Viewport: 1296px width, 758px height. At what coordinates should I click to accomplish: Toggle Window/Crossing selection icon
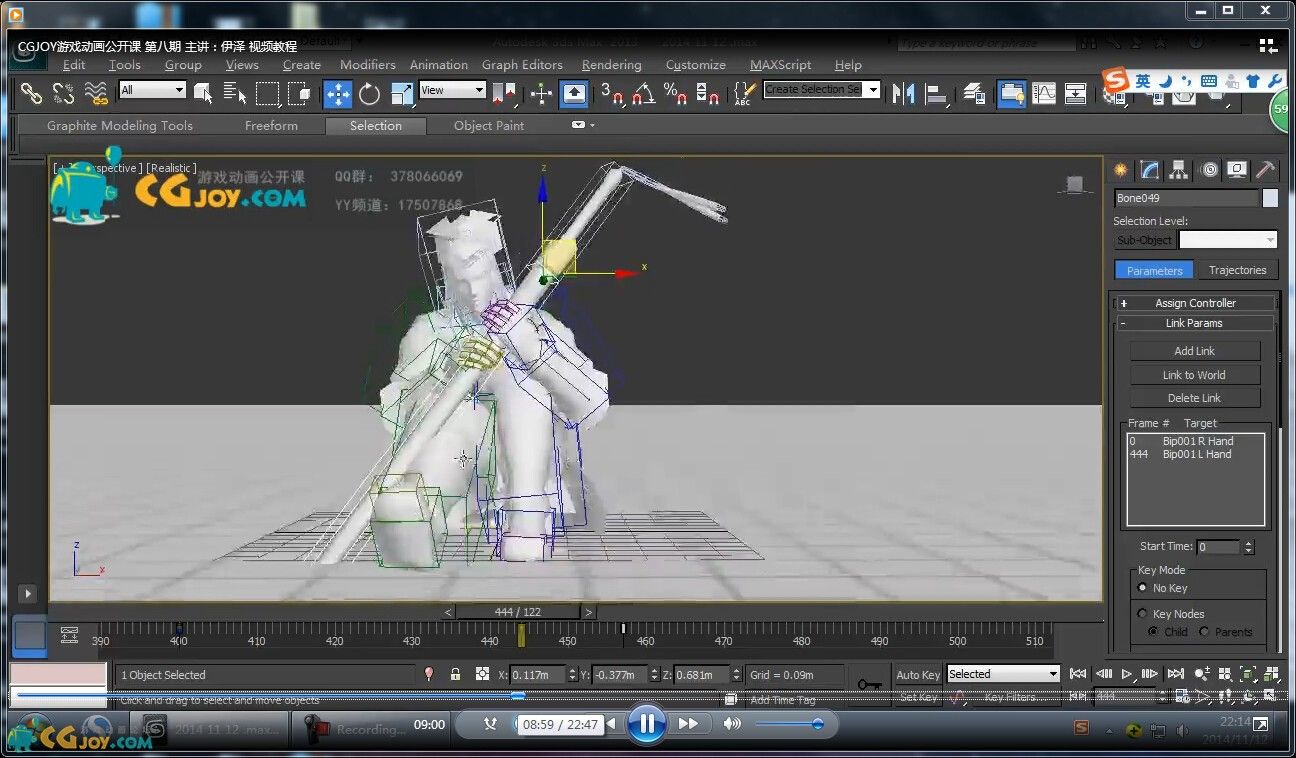(299, 93)
